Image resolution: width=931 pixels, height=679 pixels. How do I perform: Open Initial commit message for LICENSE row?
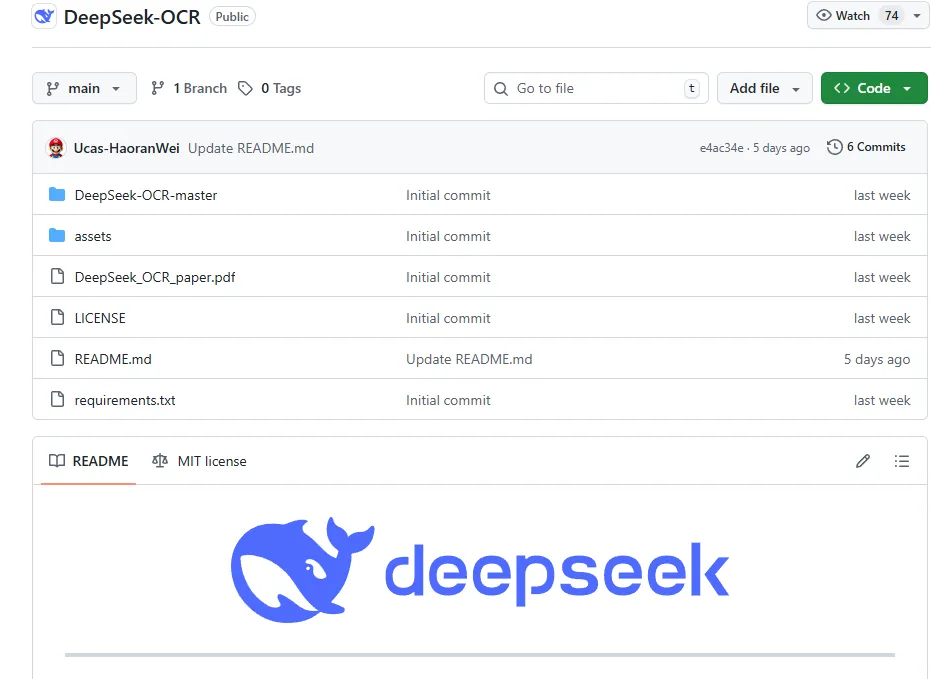click(448, 318)
